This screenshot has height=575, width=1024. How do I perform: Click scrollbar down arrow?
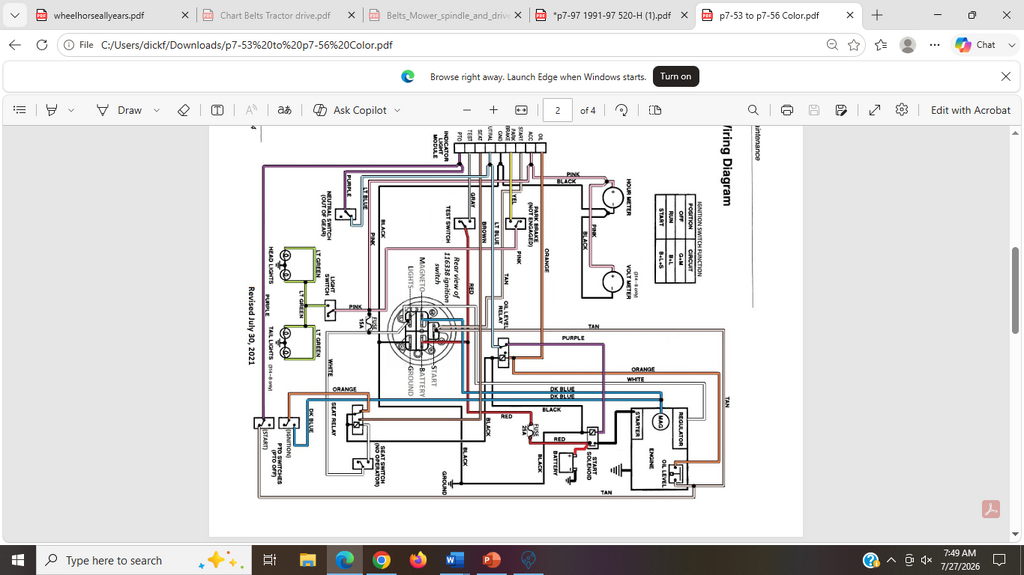1016,534
